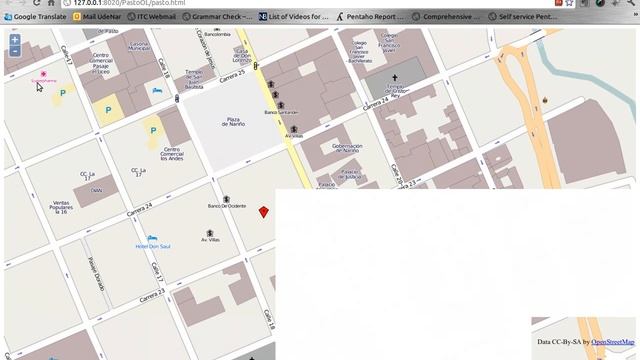Click the Banco De Occidente label

[x=227, y=206]
